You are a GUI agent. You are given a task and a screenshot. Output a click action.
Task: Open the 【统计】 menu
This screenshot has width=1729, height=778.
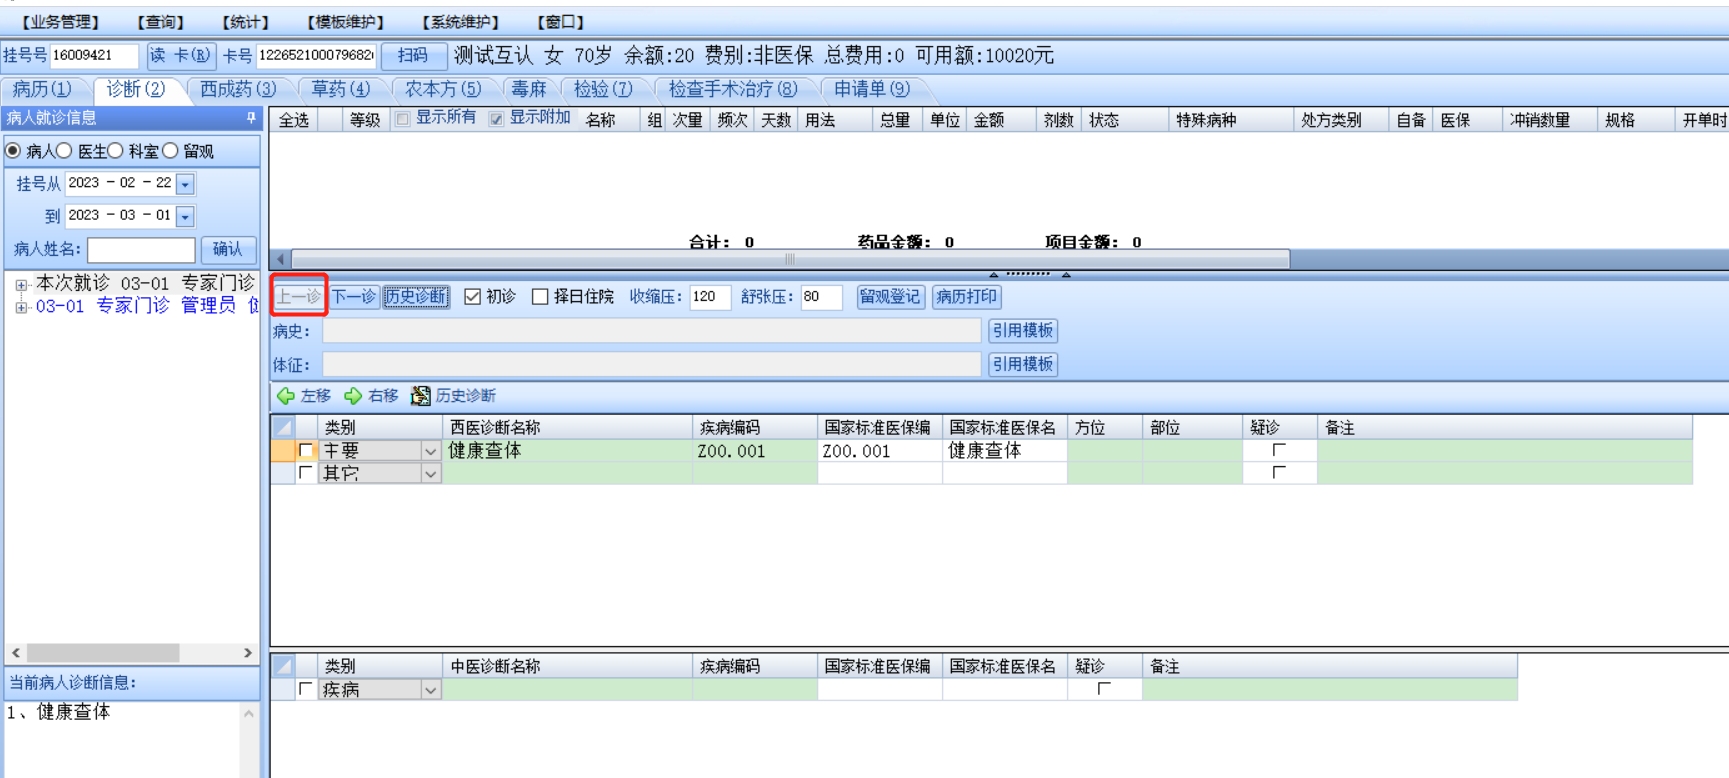pos(246,22)
